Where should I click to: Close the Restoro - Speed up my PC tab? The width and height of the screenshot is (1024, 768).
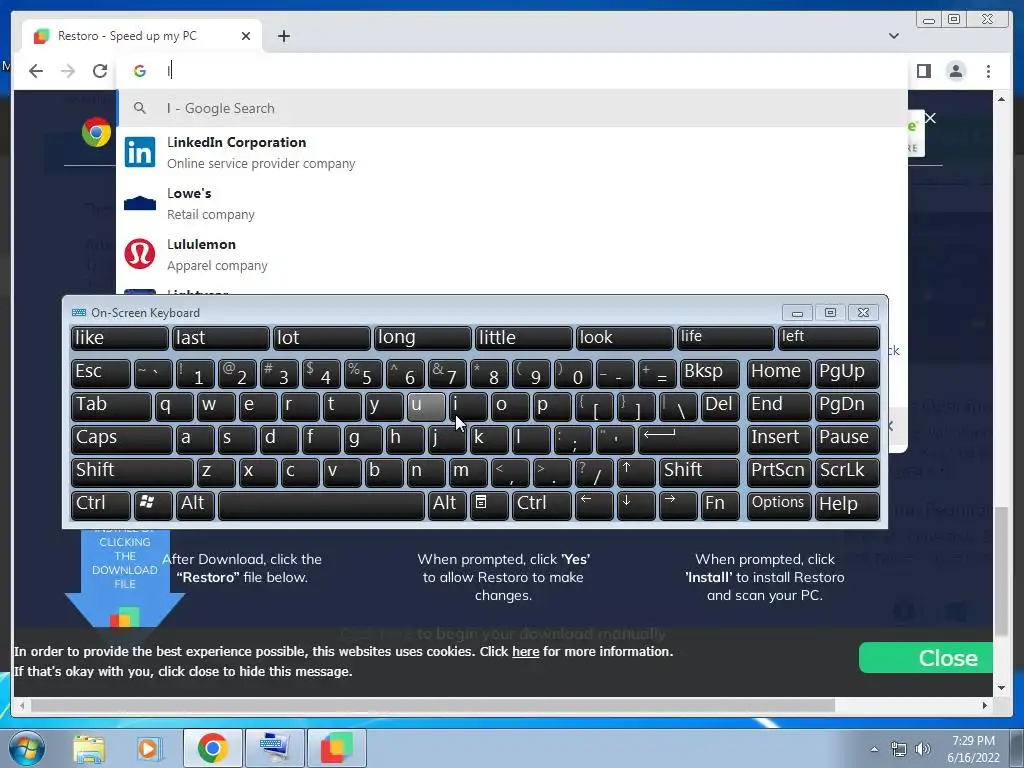coord(246,36)
